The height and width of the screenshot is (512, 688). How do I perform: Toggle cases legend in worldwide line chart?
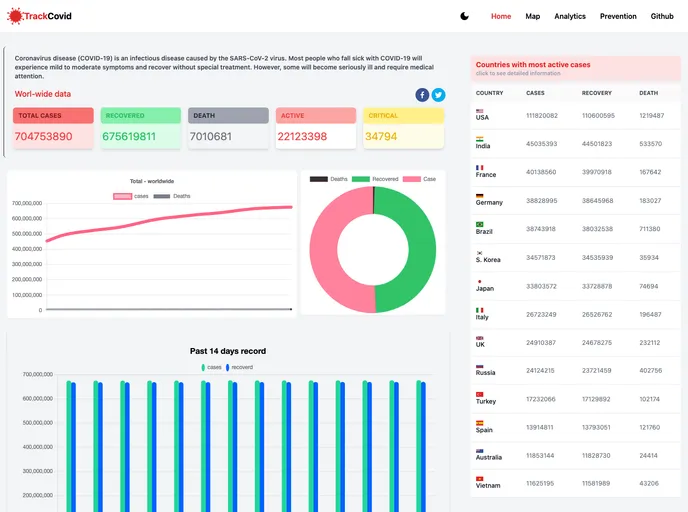(122, 196)
